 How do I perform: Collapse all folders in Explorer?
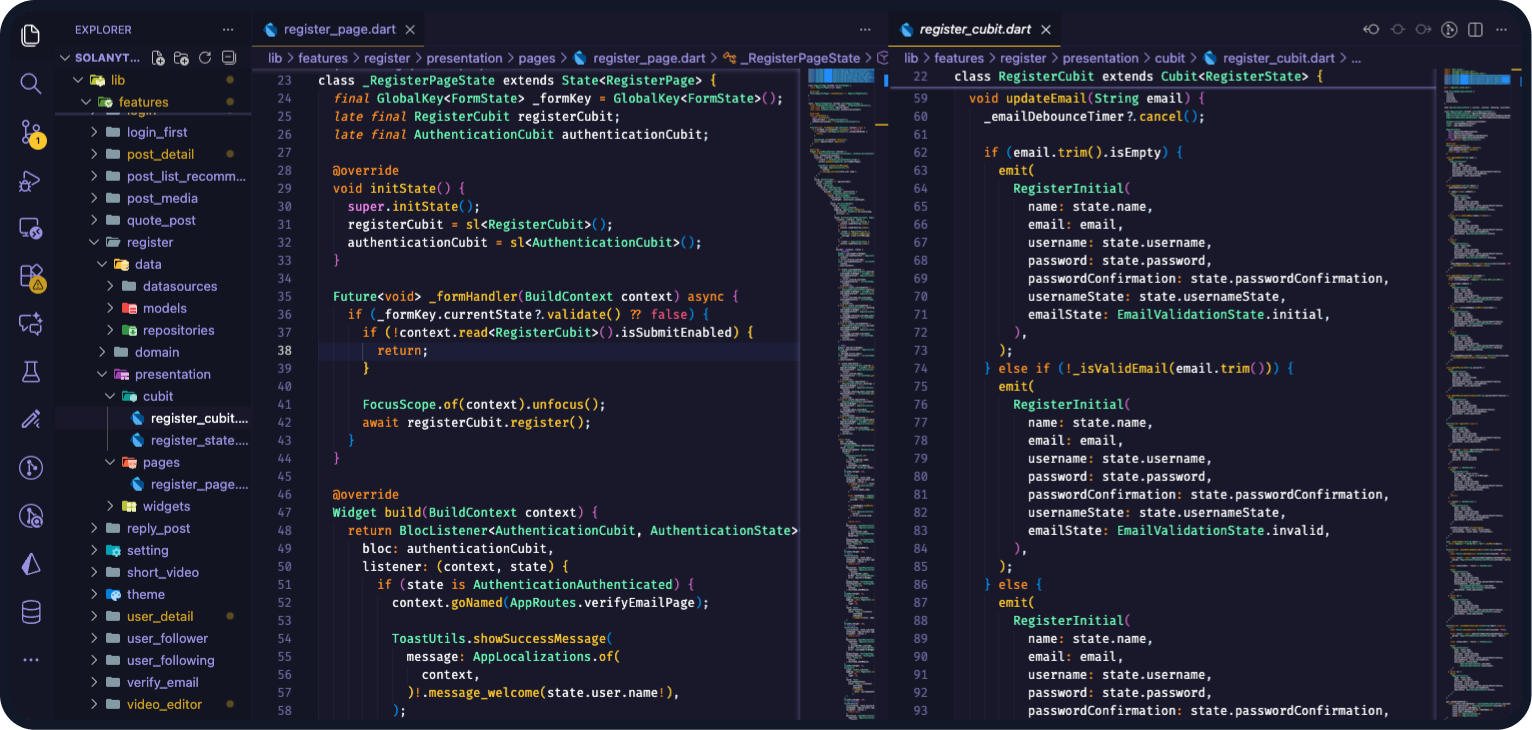(229, 58)
